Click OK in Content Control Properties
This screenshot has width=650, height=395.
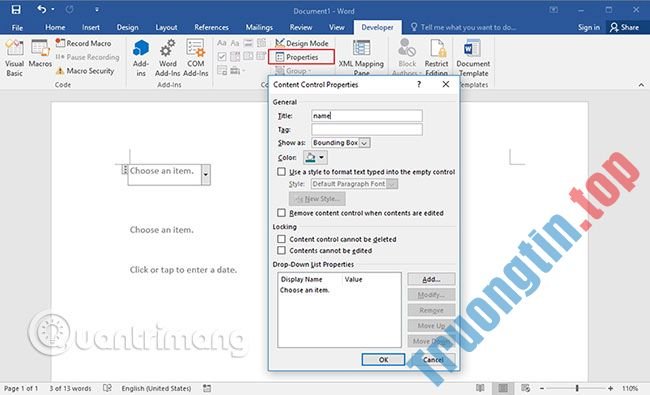point(383,360)
